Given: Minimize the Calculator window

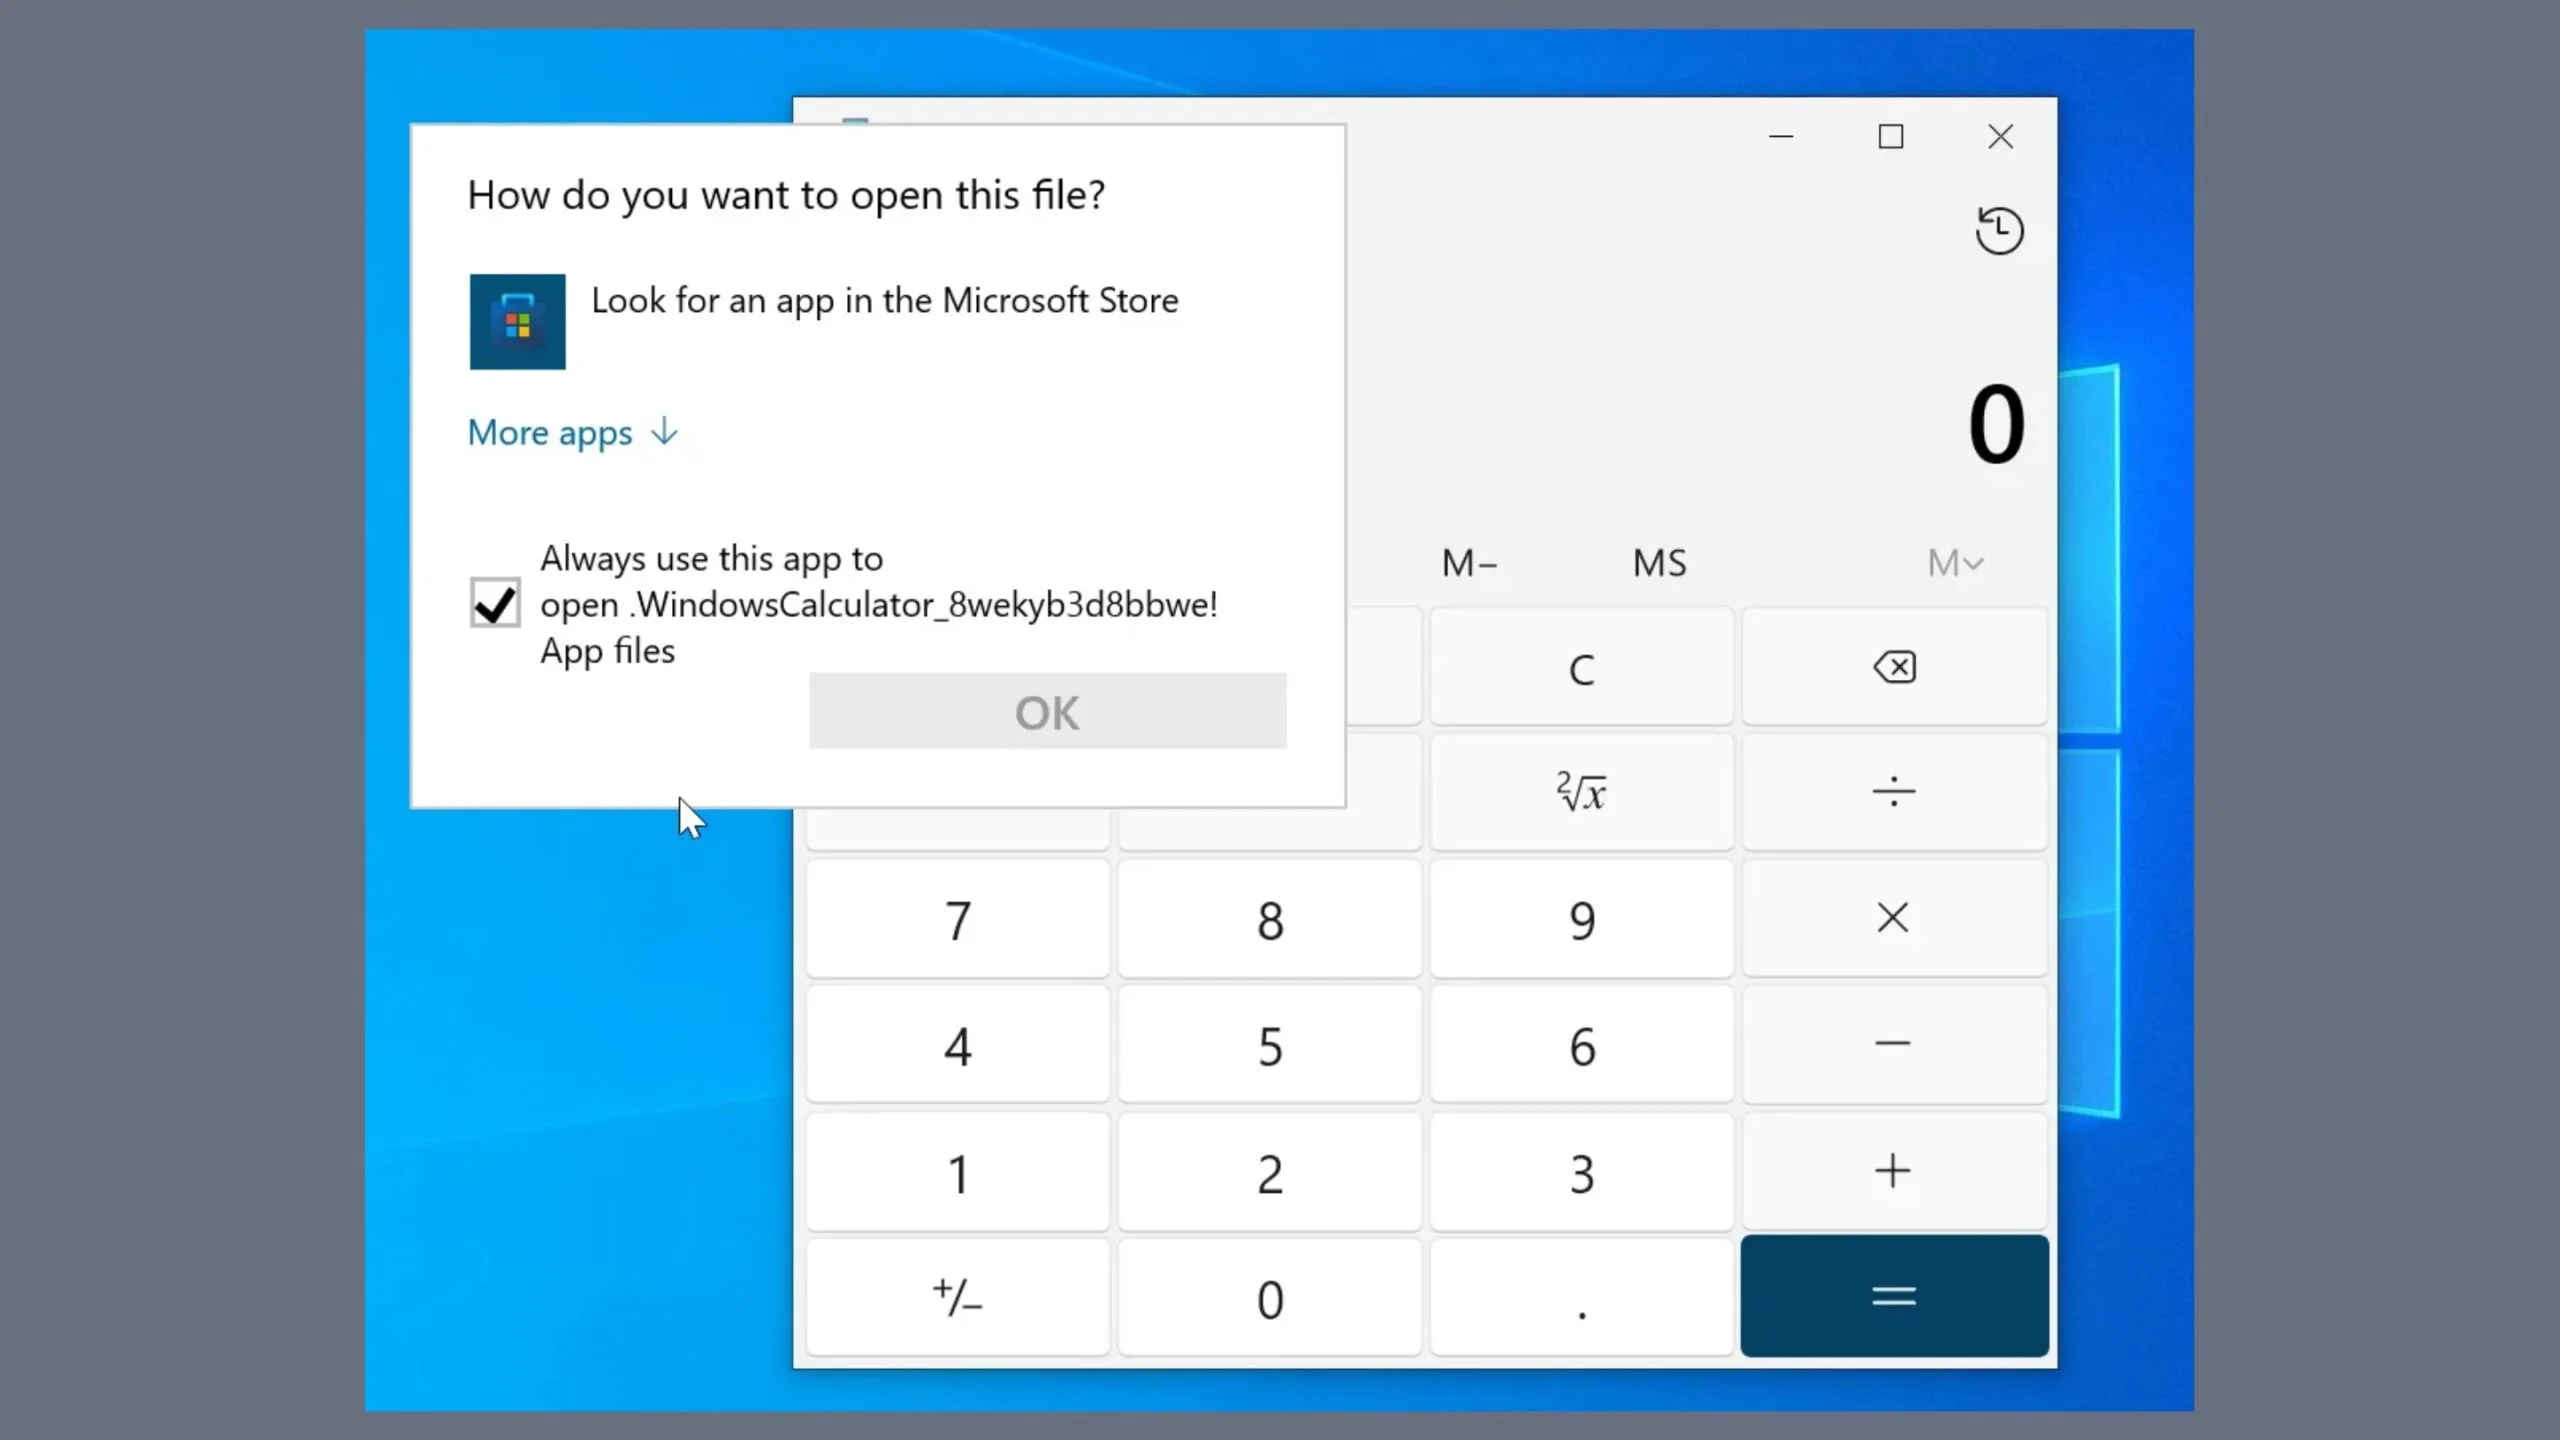Looking at the screenshot, I should pyautogui.click(x=1781, y=136).
